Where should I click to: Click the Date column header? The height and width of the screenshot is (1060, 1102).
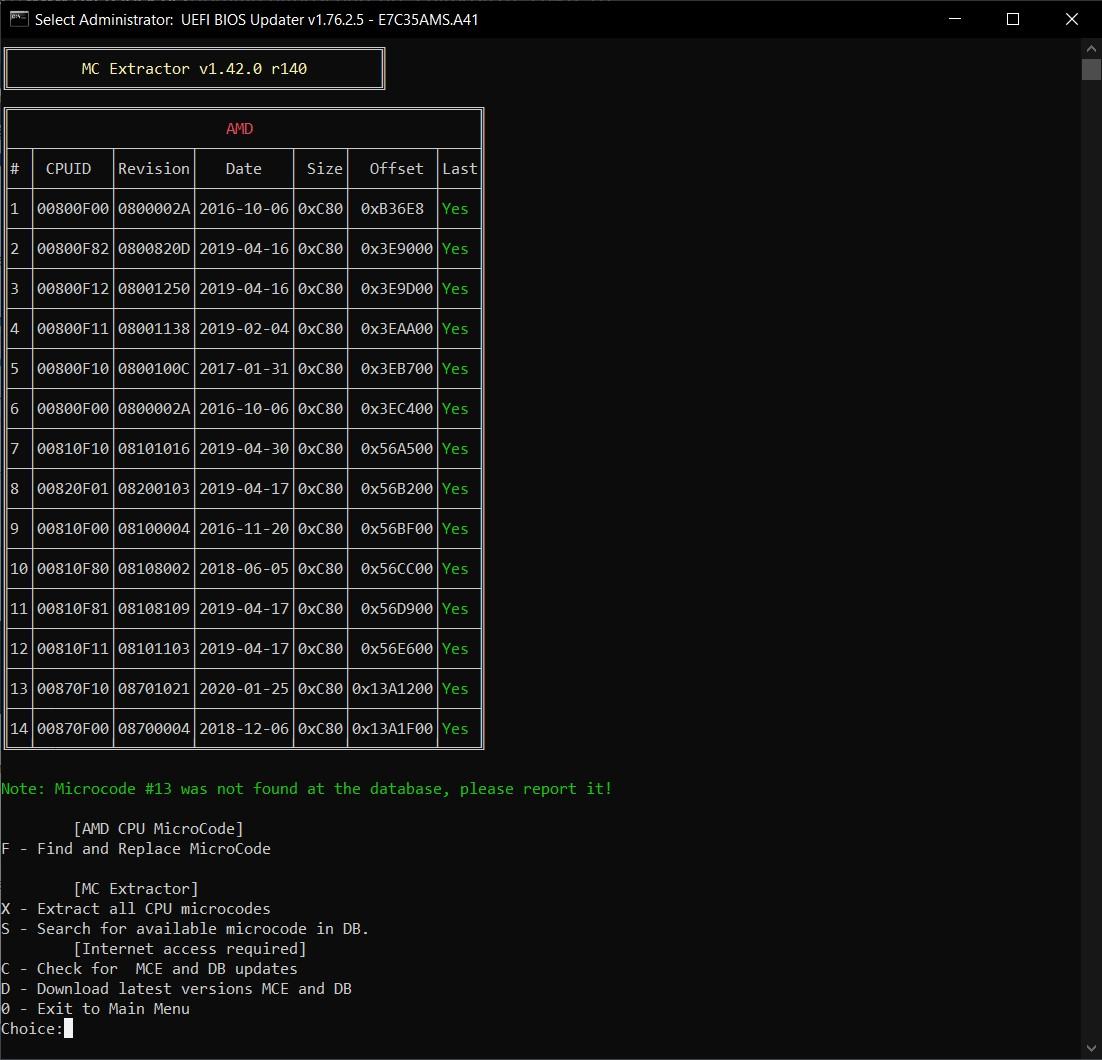(x=243, y=169)
